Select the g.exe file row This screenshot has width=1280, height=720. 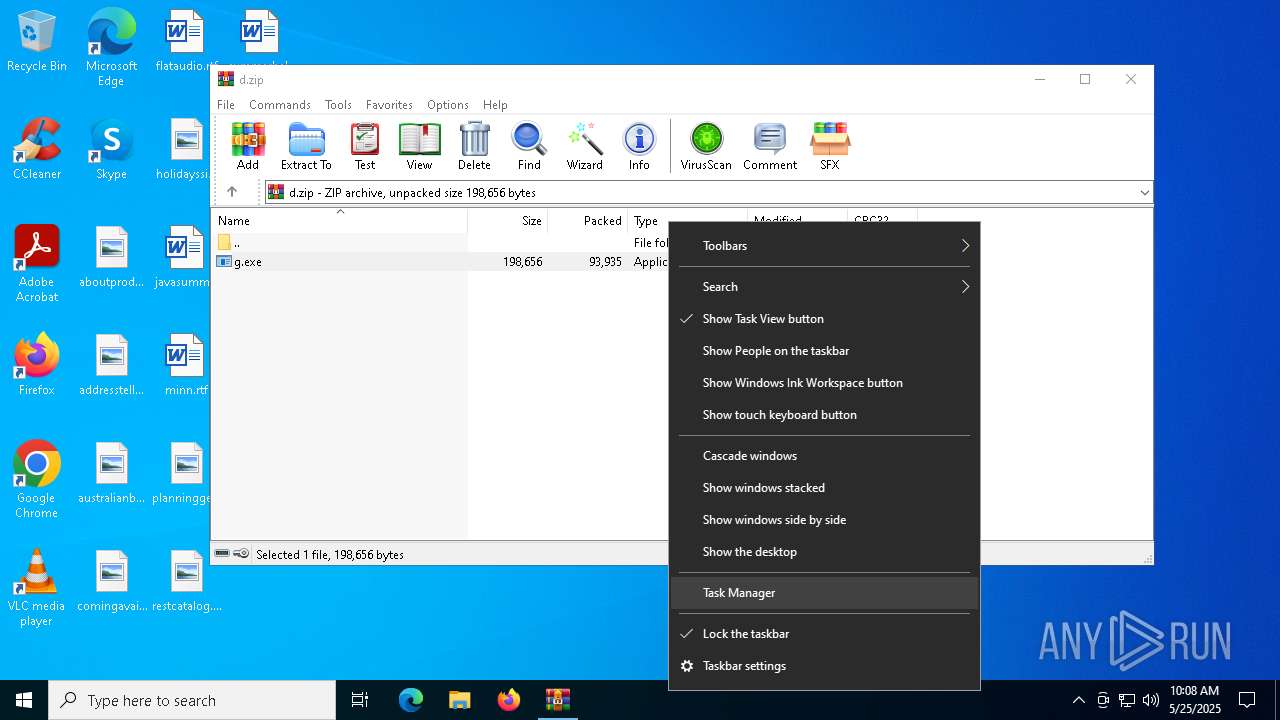(x=440, y=262)
